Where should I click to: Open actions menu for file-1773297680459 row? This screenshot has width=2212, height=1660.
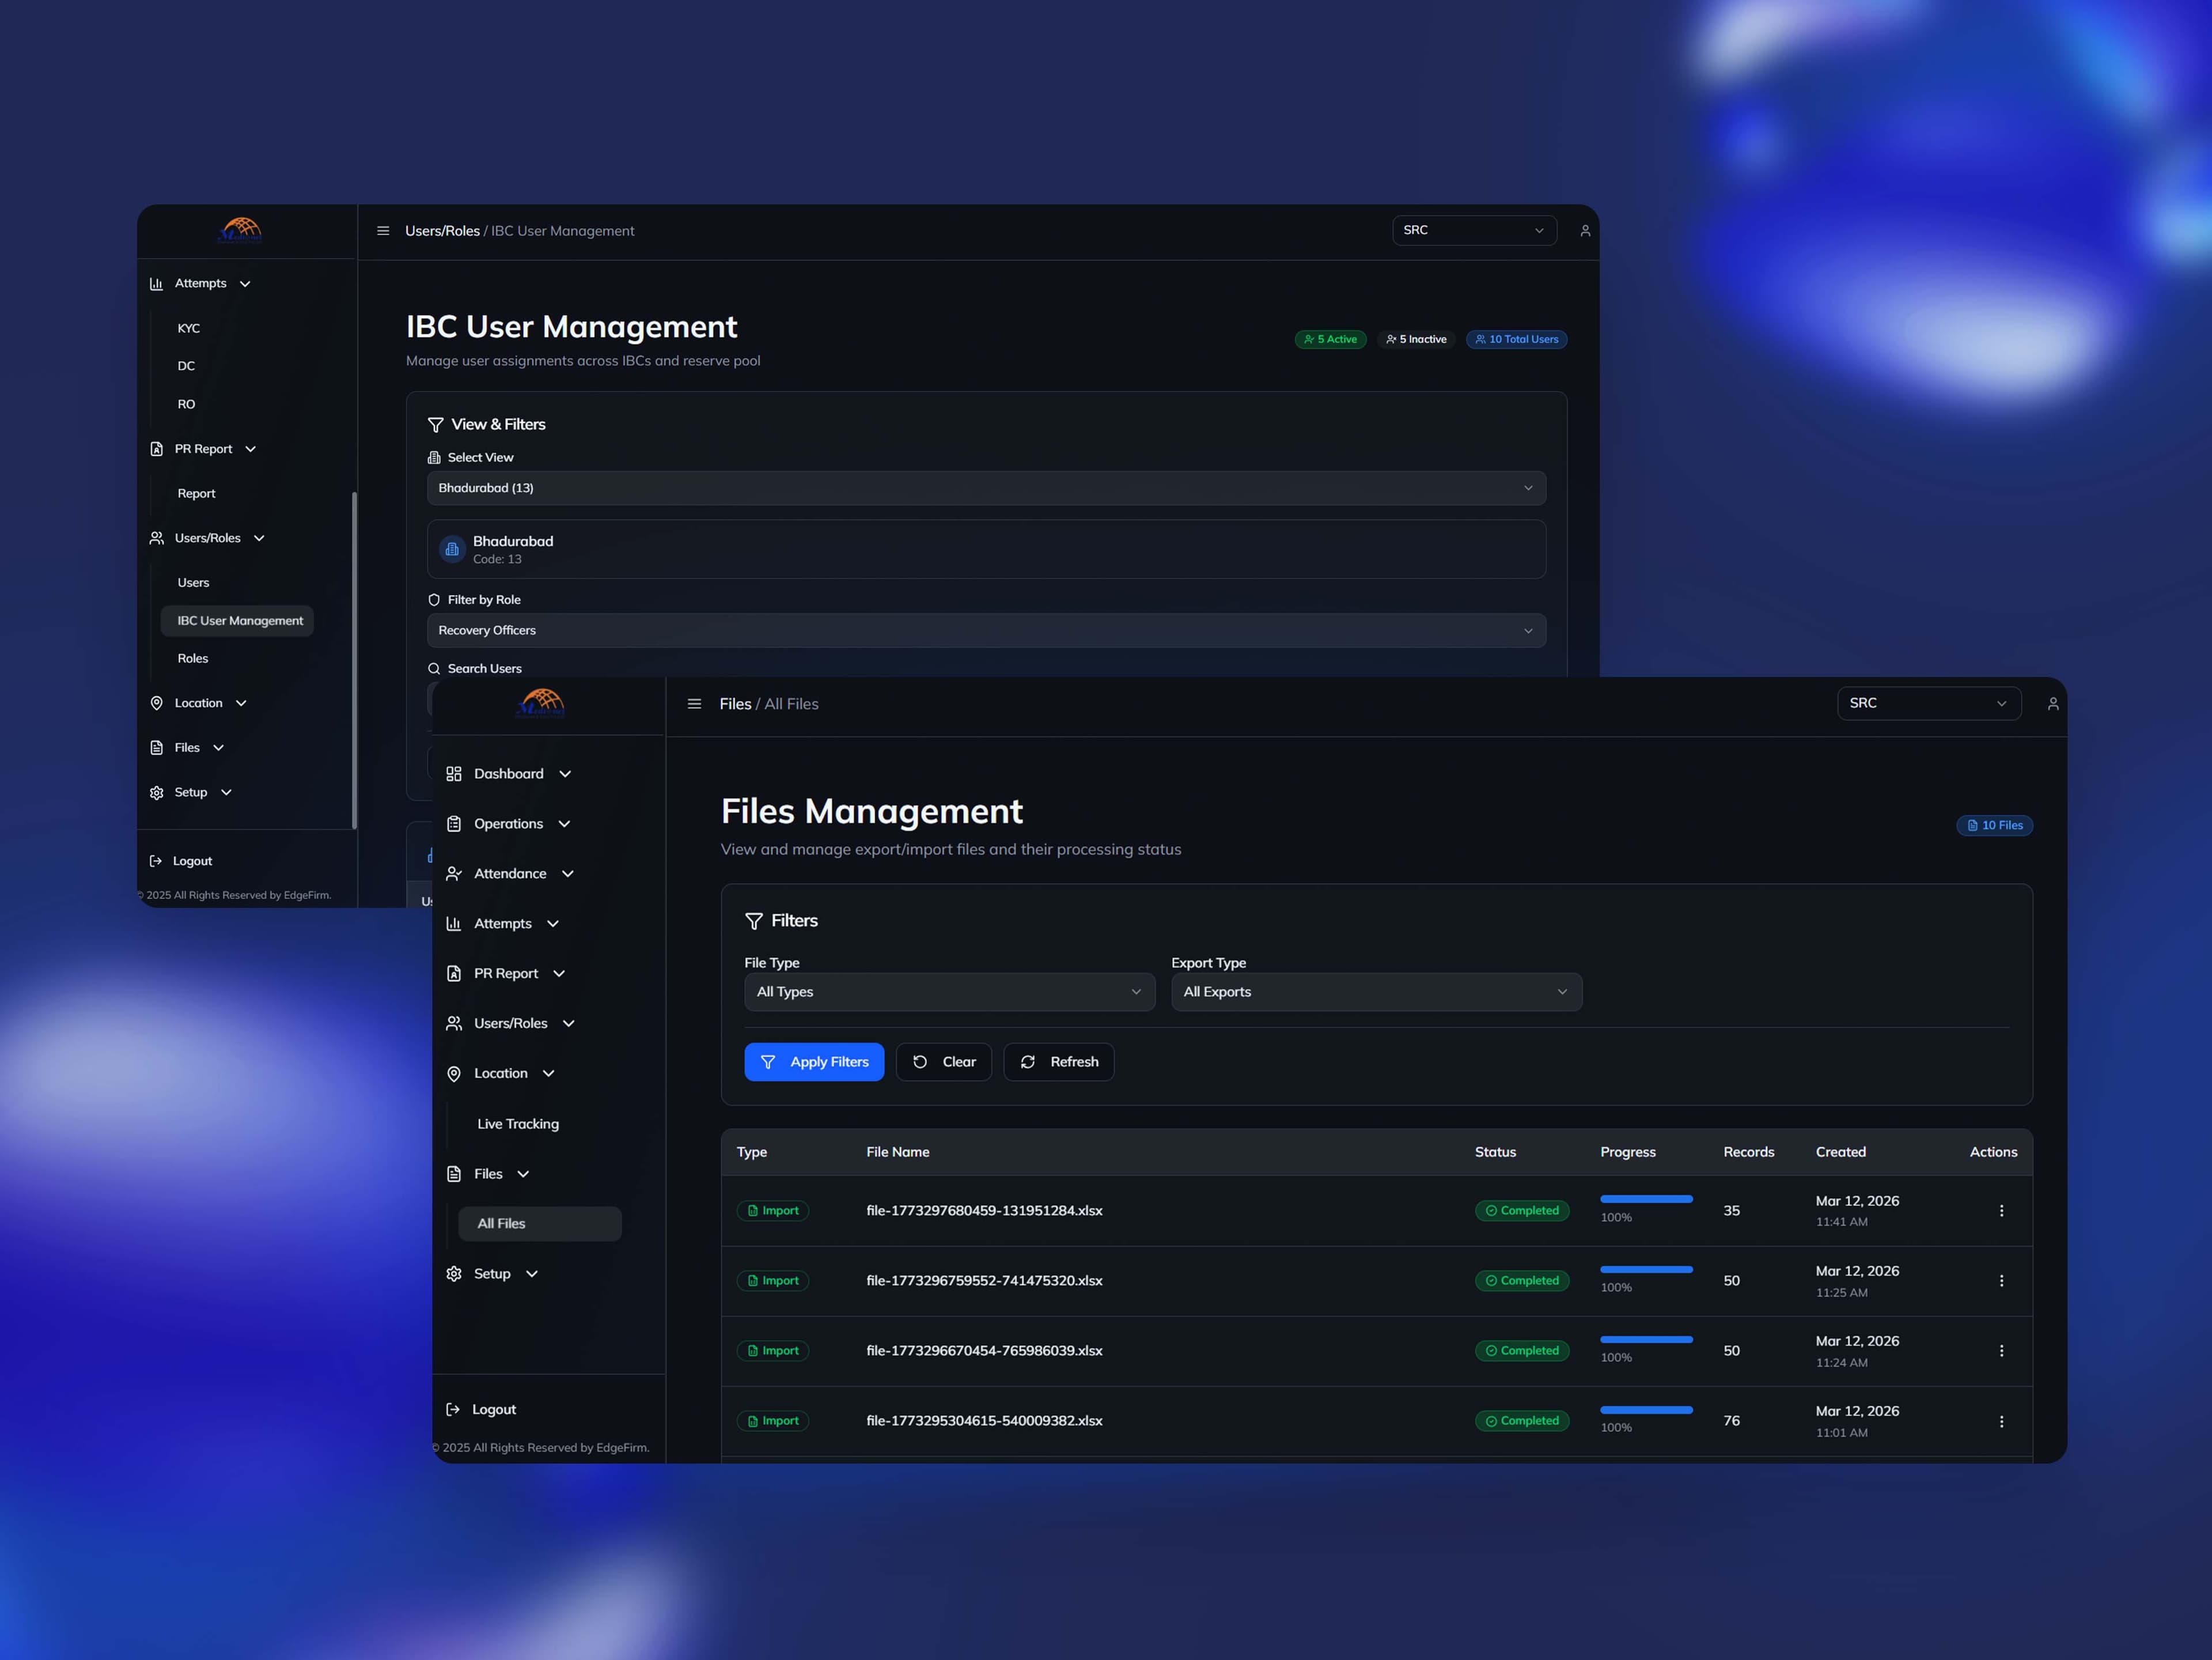[2001, 1211]
